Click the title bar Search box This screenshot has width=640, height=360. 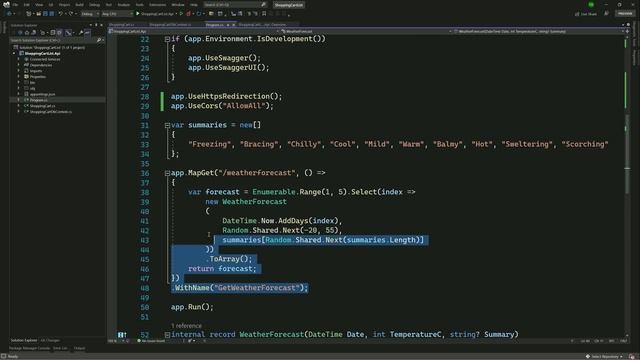[236, 5]
